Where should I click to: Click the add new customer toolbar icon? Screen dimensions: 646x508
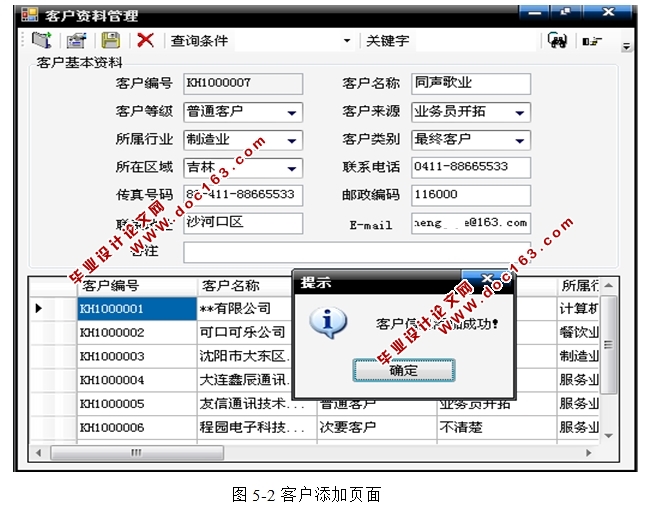click(x=42, y=40)
